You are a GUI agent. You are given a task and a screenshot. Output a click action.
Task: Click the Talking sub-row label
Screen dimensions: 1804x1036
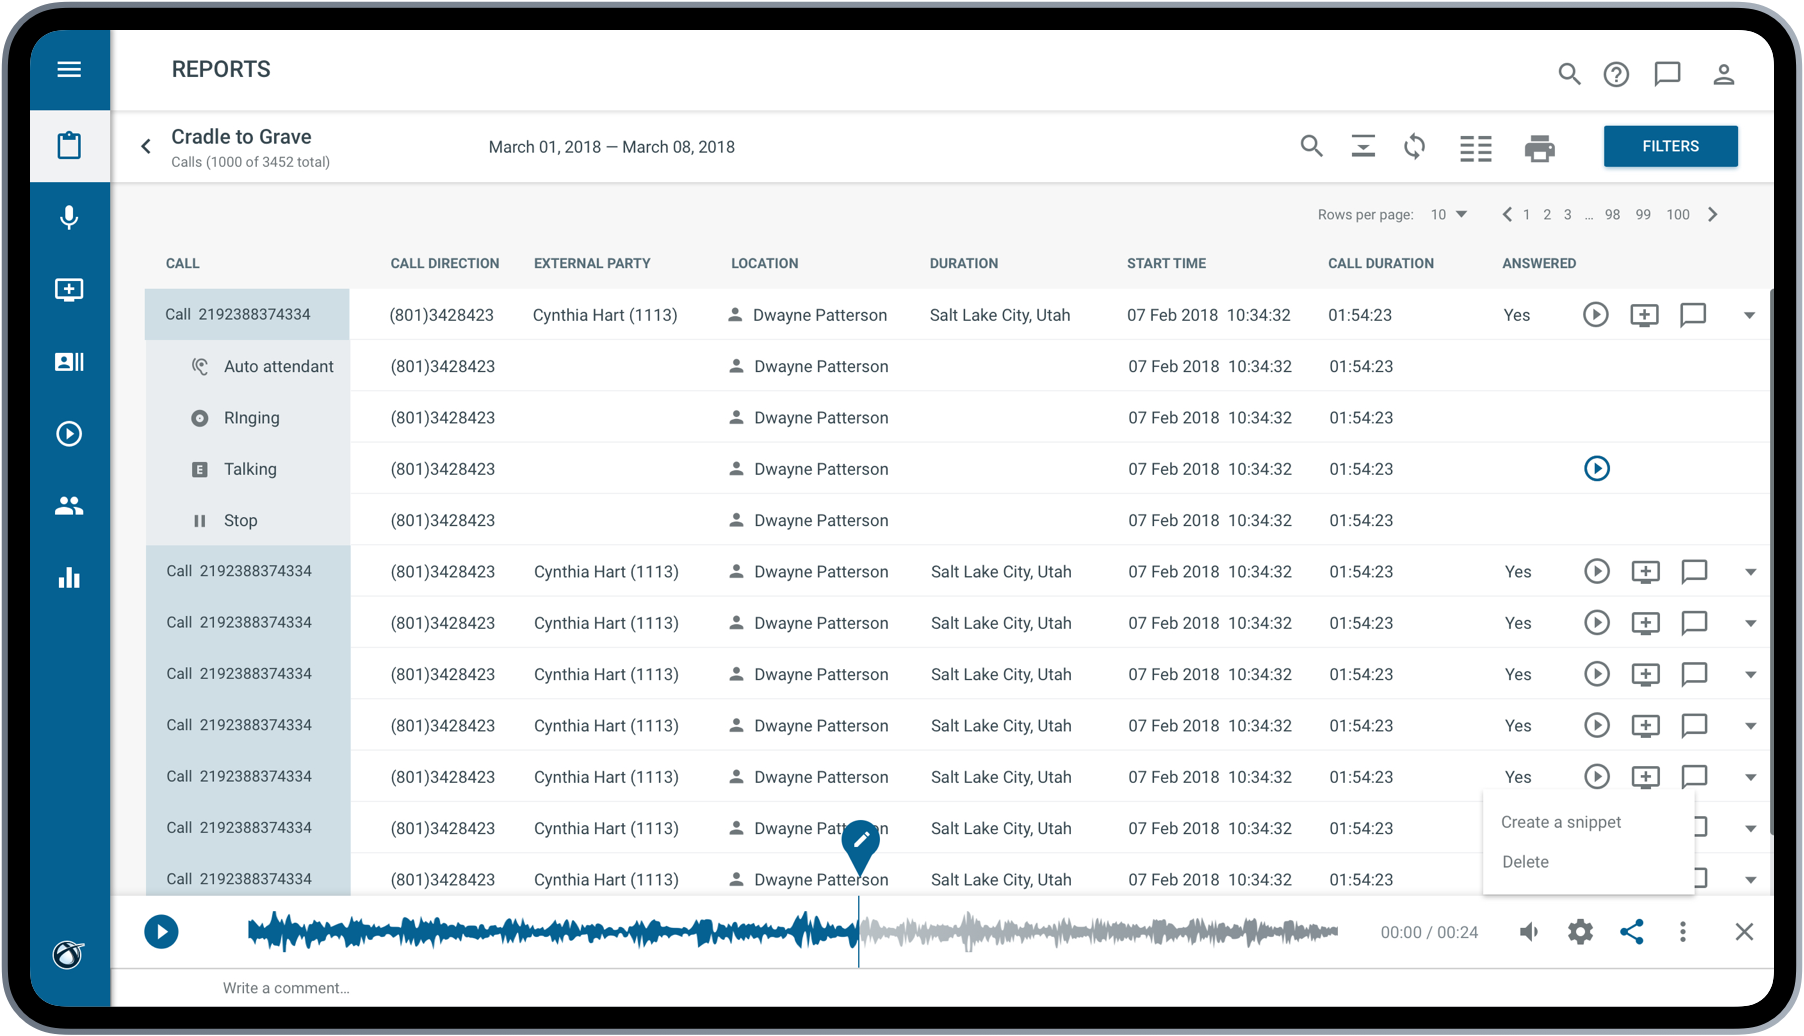point(250,469)
